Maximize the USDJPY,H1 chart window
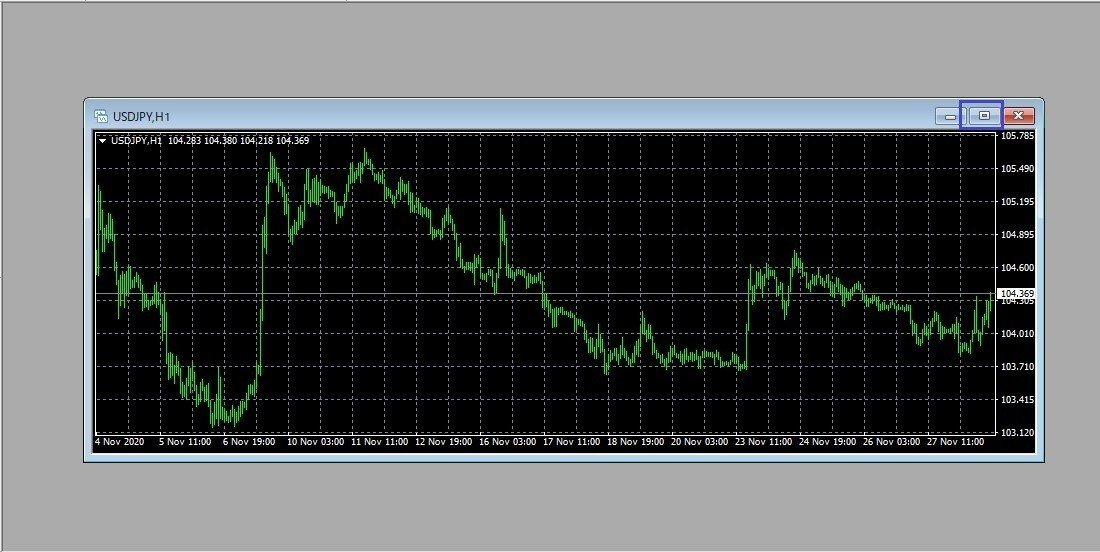The image size is (1100, 552). [984, 116]
